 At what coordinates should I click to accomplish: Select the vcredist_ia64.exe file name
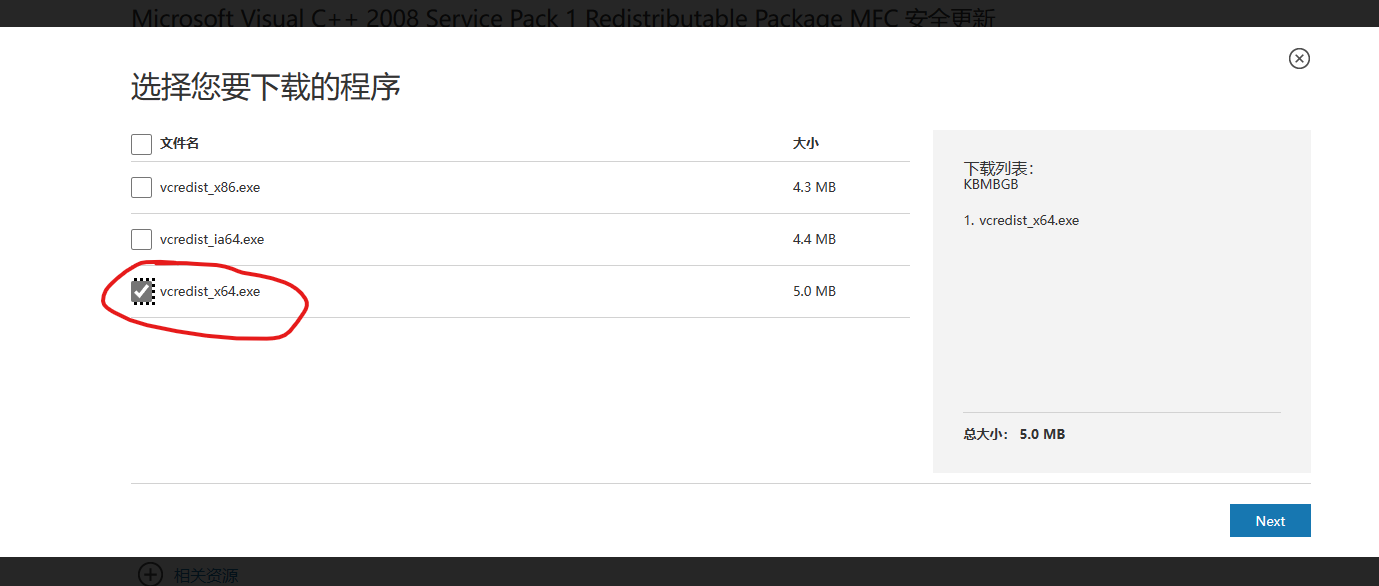point(212,239)
